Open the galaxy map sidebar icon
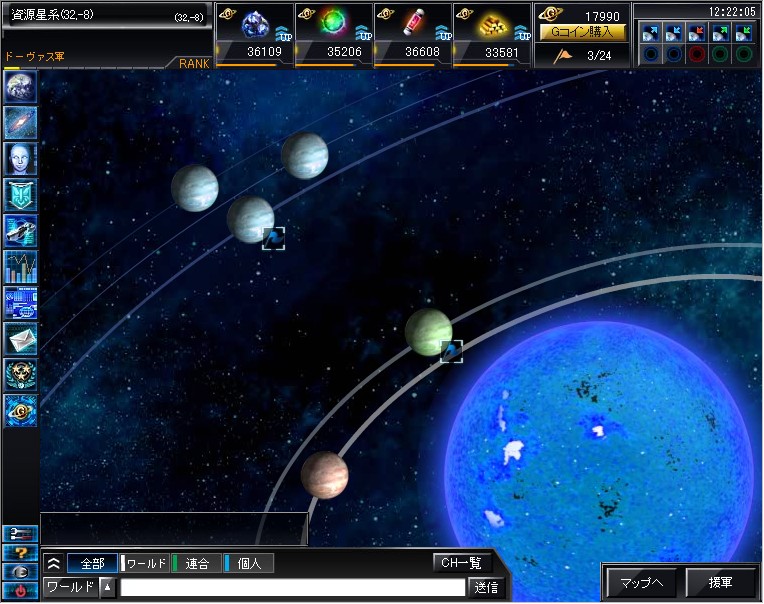 pyautogui.click(x=20, y=123)
